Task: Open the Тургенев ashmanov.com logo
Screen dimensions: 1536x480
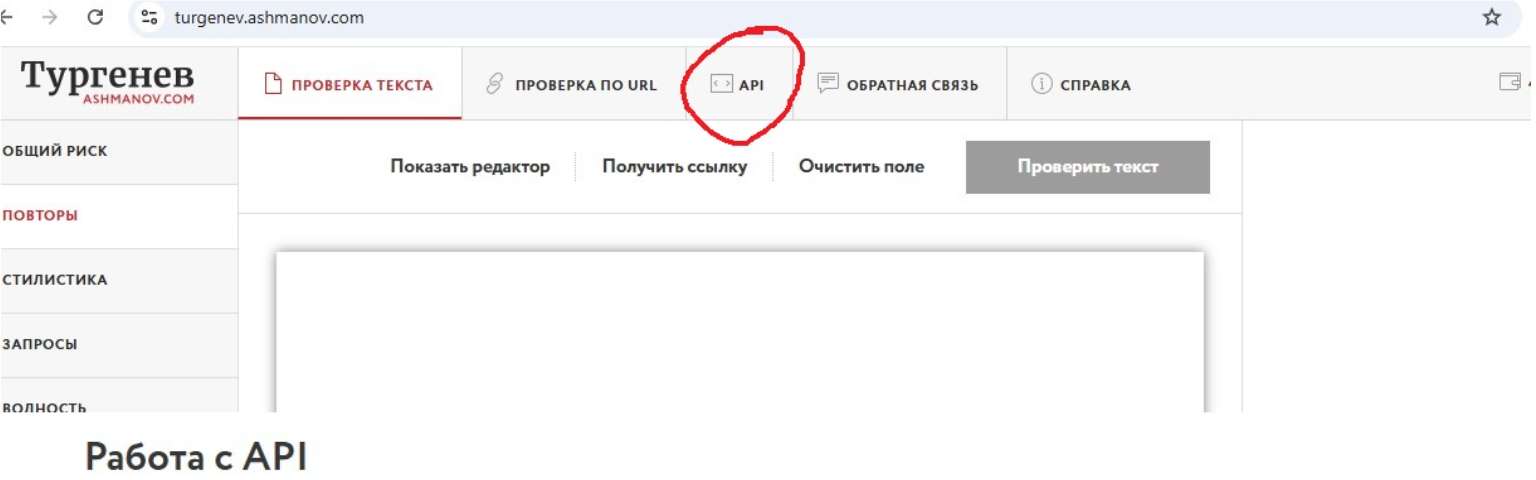Action: [107, 82]
